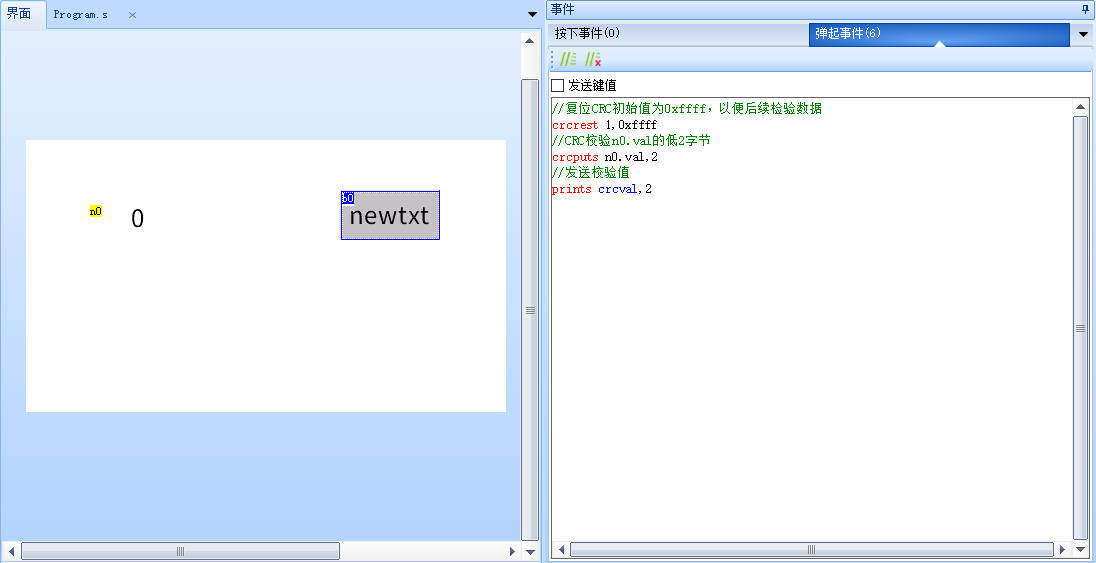
Task: Click the code editor scroll-right arrow
Action: (x=1063, y=550)
